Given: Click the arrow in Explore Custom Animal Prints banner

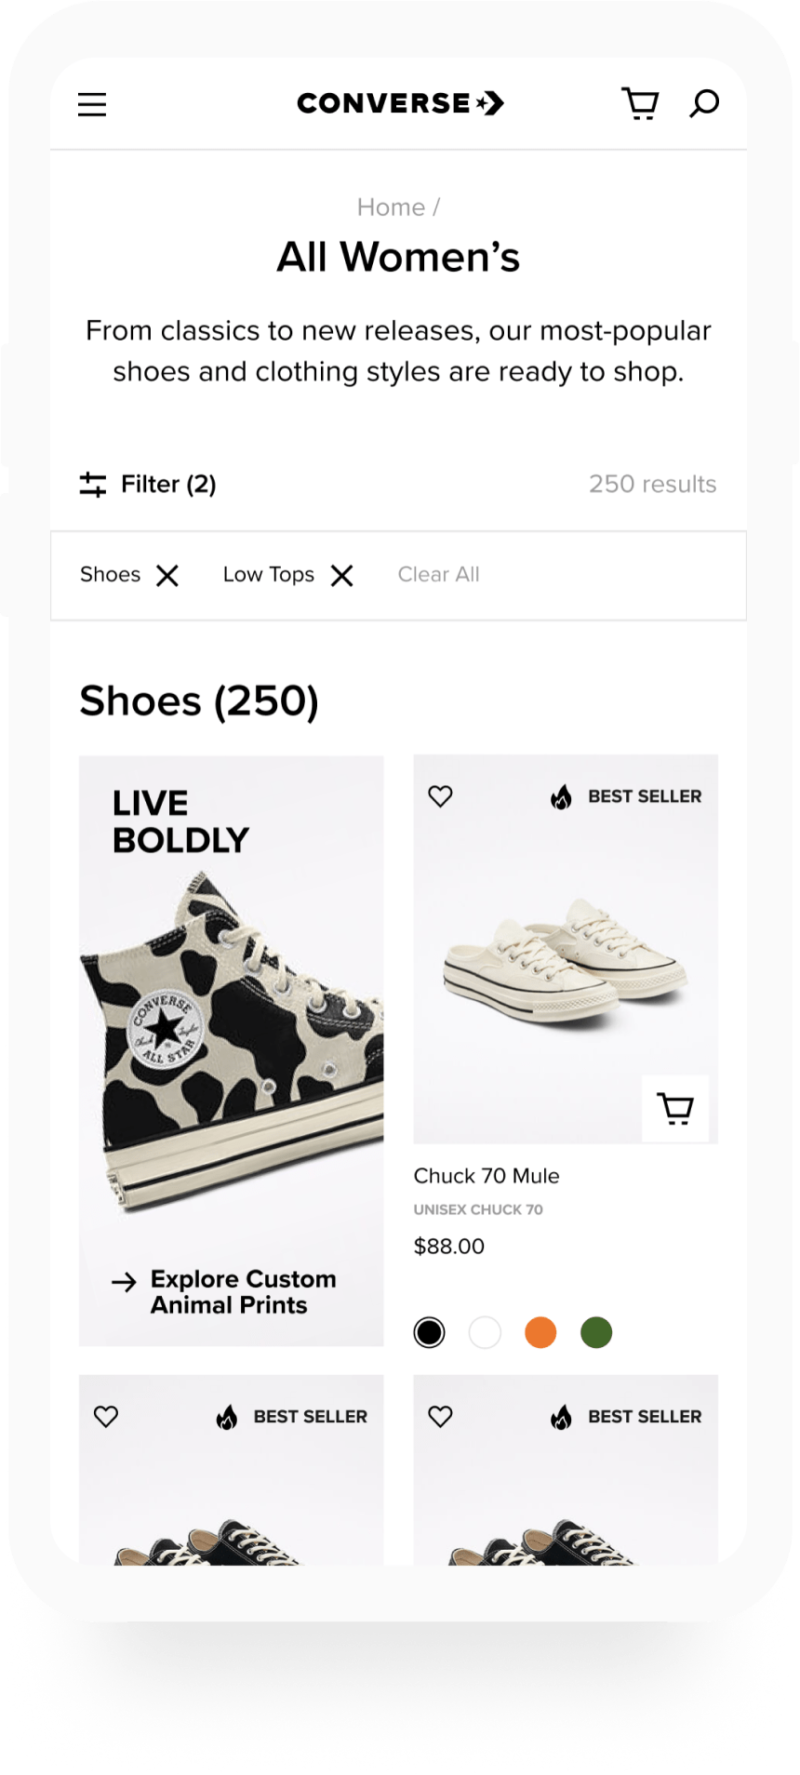Looking at the screenshot, I should pyautogui.click(x=124, y=1279).
